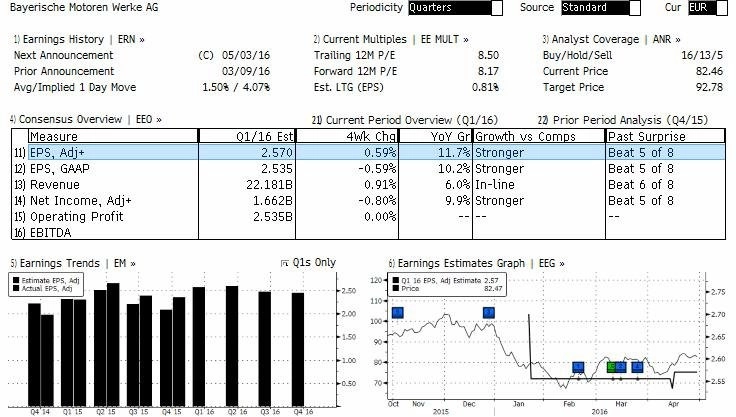Click the blue event marker in mid-December
Viewport: 736px width, 417px height.
click(x=489, y=313)
